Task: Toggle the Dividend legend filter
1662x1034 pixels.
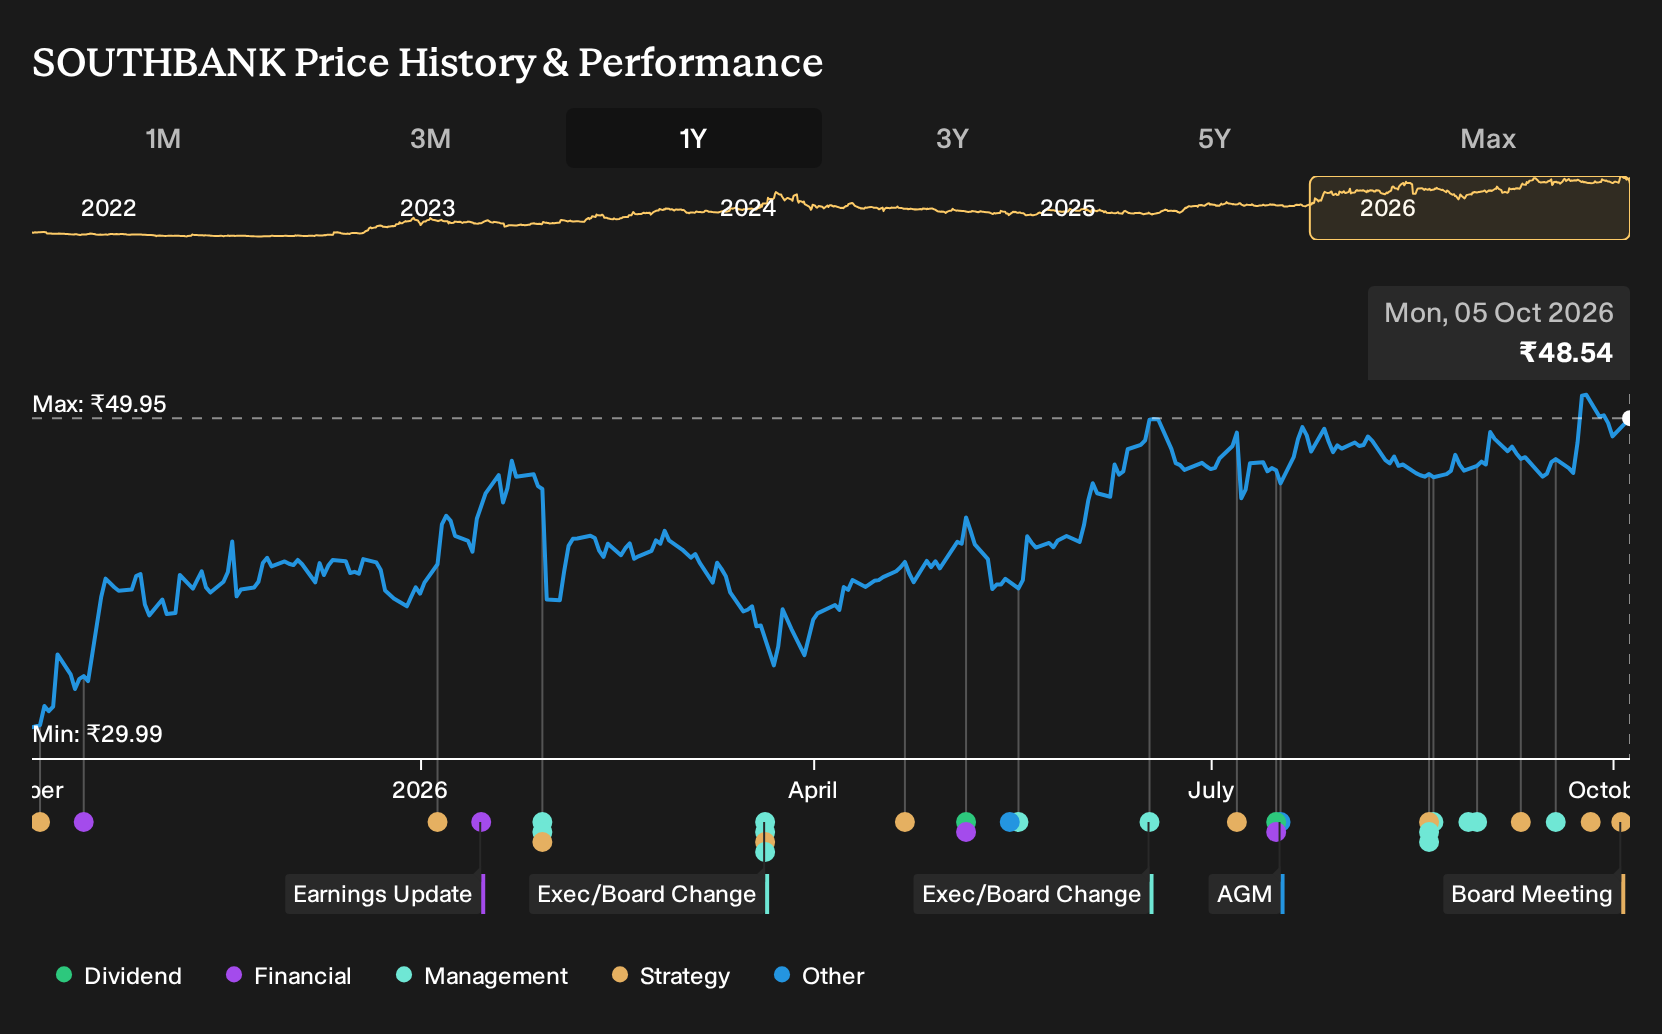Action: (x=119, y=976)
